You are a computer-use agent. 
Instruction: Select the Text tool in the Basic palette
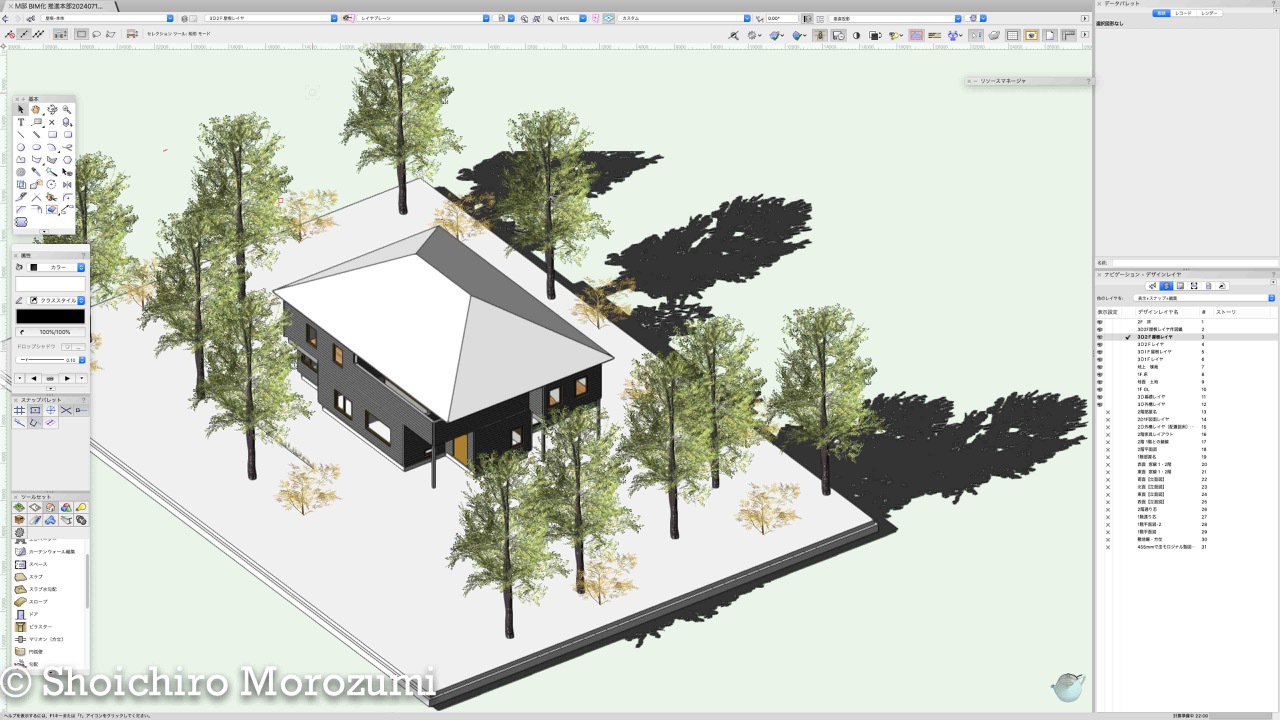(21, 122)
